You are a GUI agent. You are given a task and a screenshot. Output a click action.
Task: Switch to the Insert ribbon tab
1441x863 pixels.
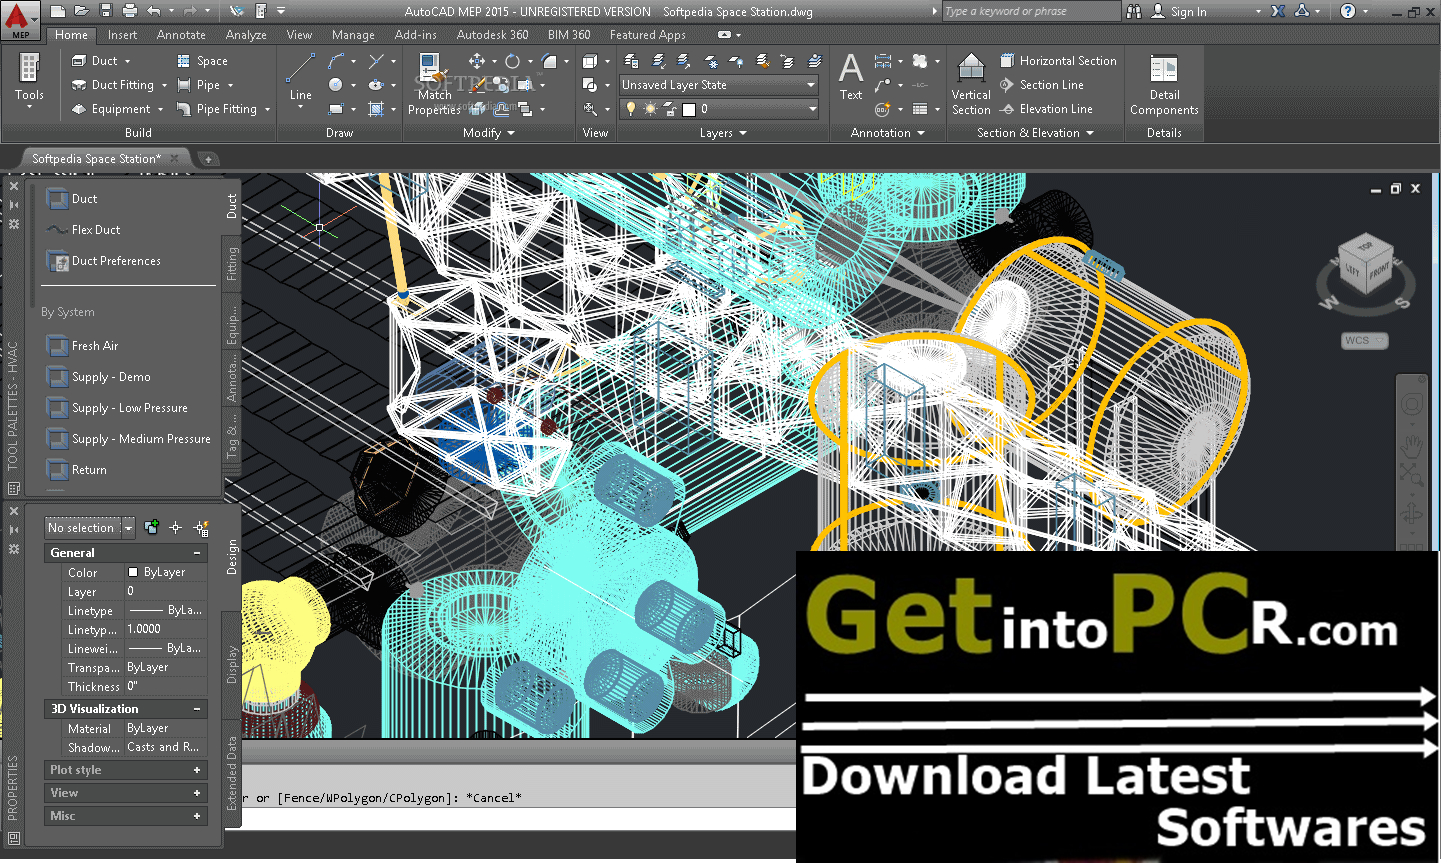click(x=122, y=35)
